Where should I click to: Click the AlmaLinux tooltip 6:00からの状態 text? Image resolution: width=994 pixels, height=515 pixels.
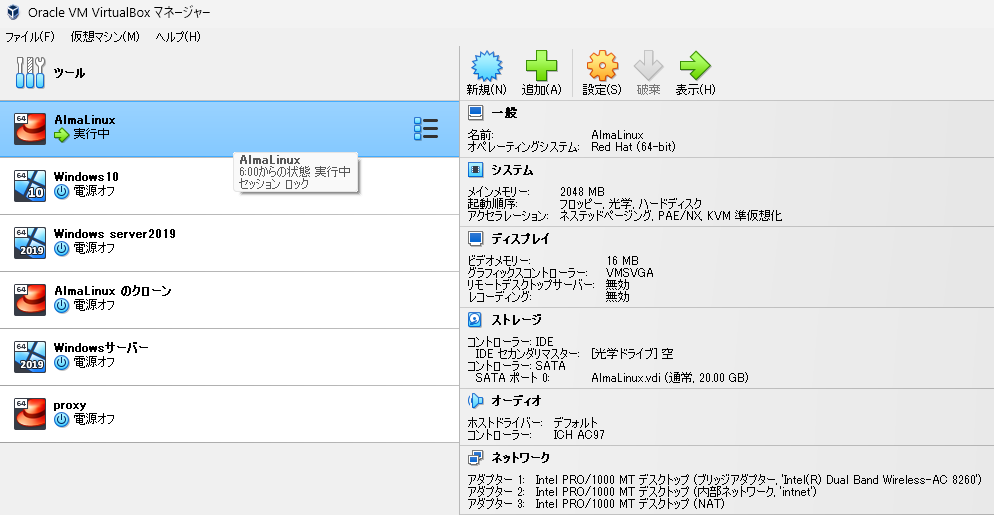(295, 172)
